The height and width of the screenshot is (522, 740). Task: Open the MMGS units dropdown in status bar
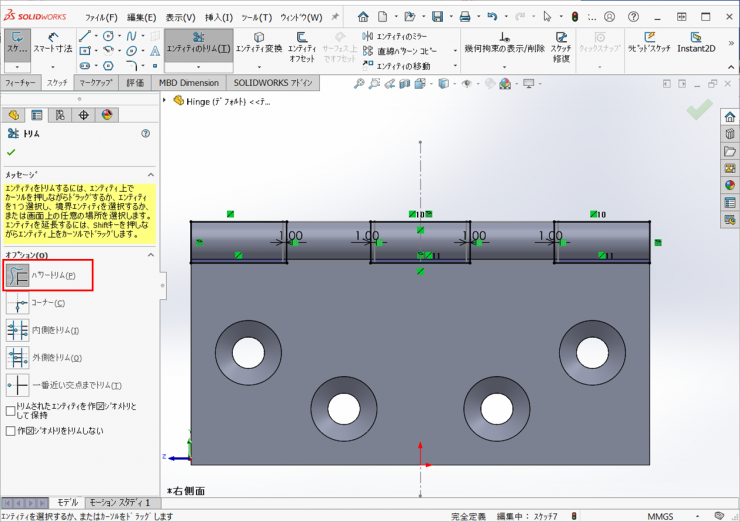pos(661,516)
